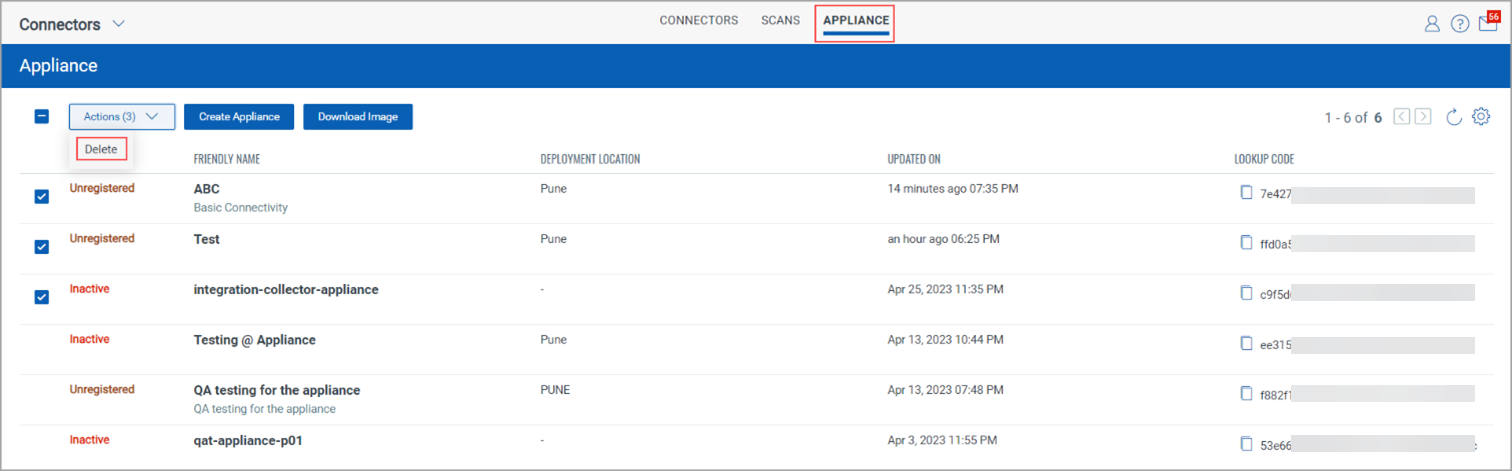Uncheck the ABC appliance checkbox
This screenshot has height=471, width=1512.
(x=42, y=196)
